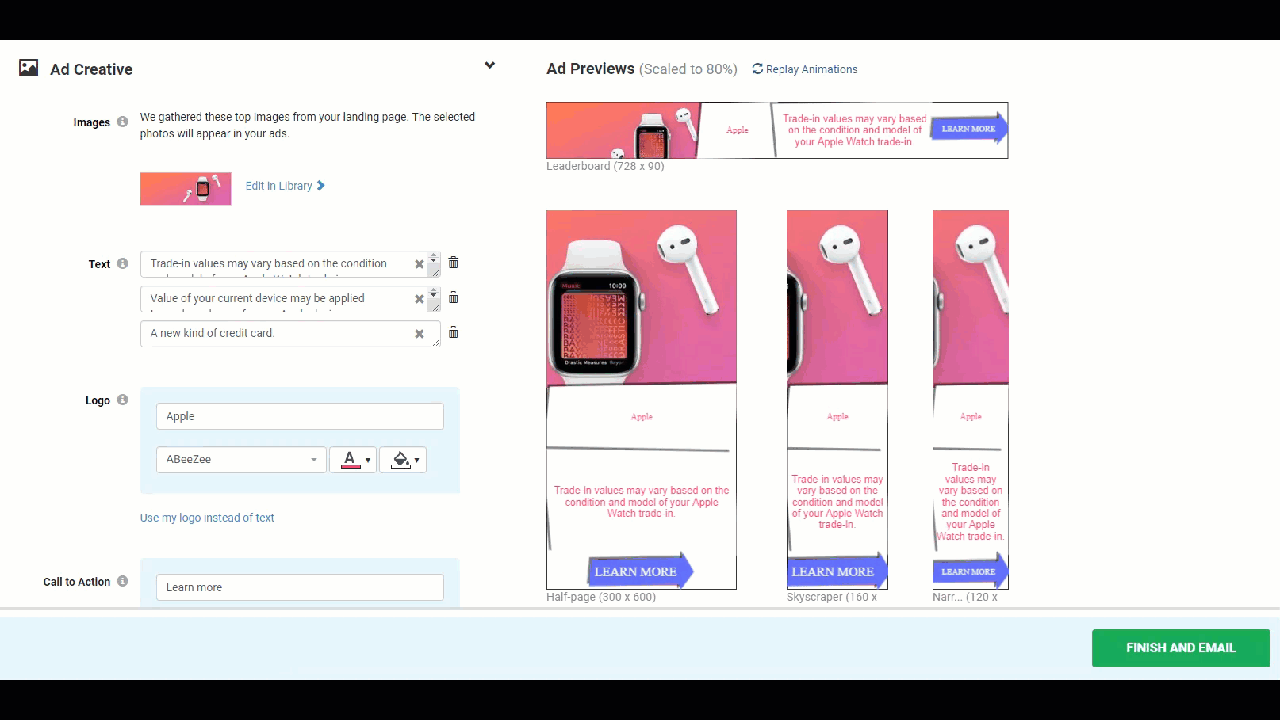Click 'Use my logo instead of text'
1280x720 pixels.
pyautogui.click(x=207, y=518)
